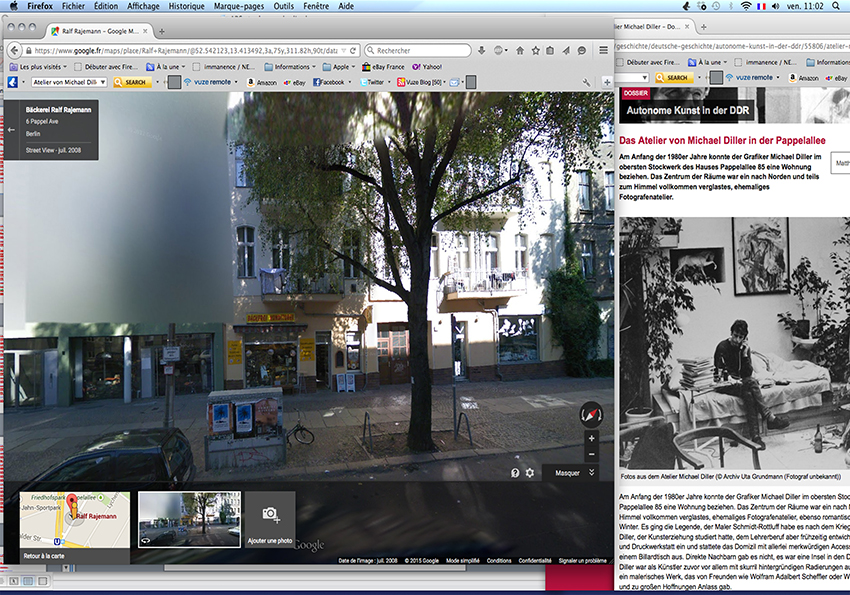This screenshot has height=595, width=850.
Task: Click Retour à la carte
Action: click(x=44, y=556)
